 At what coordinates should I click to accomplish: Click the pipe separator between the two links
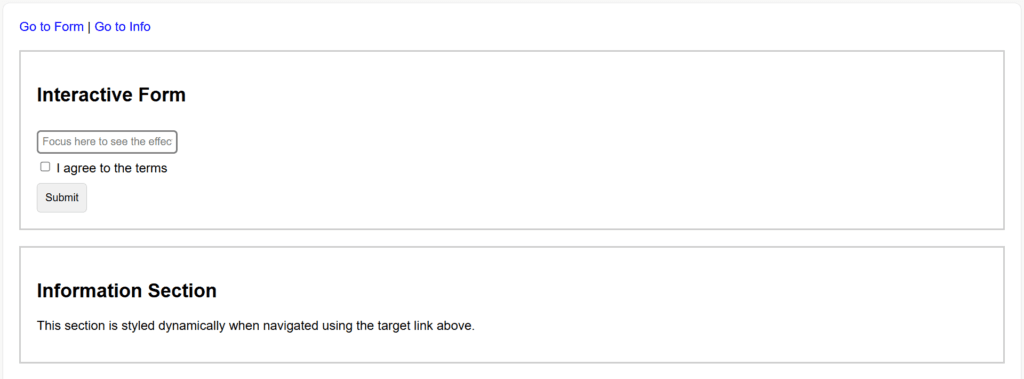[89, 27]
